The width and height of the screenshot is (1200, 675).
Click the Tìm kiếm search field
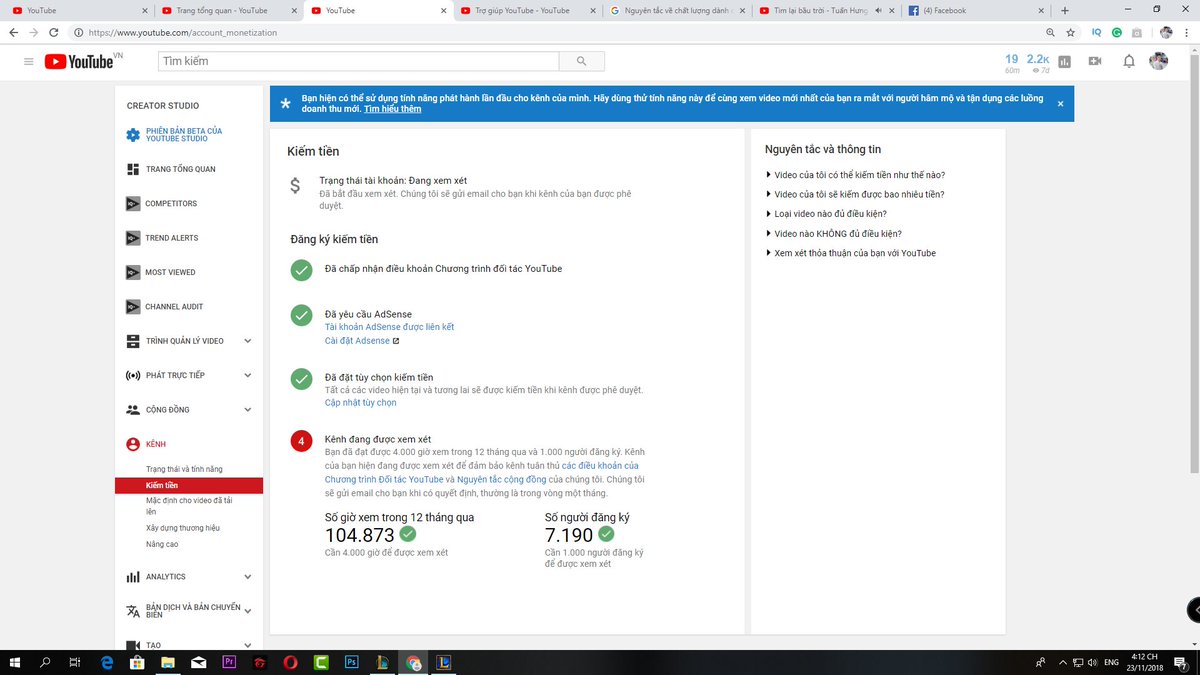pyautogui.click(x=358, y=61)
